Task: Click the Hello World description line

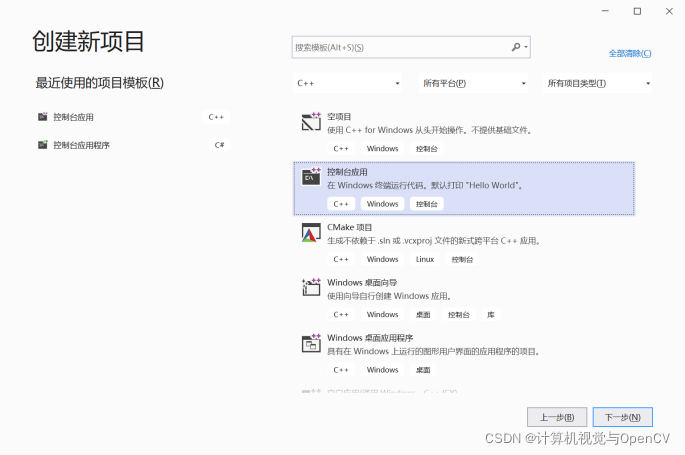Action: pos(425,186)
